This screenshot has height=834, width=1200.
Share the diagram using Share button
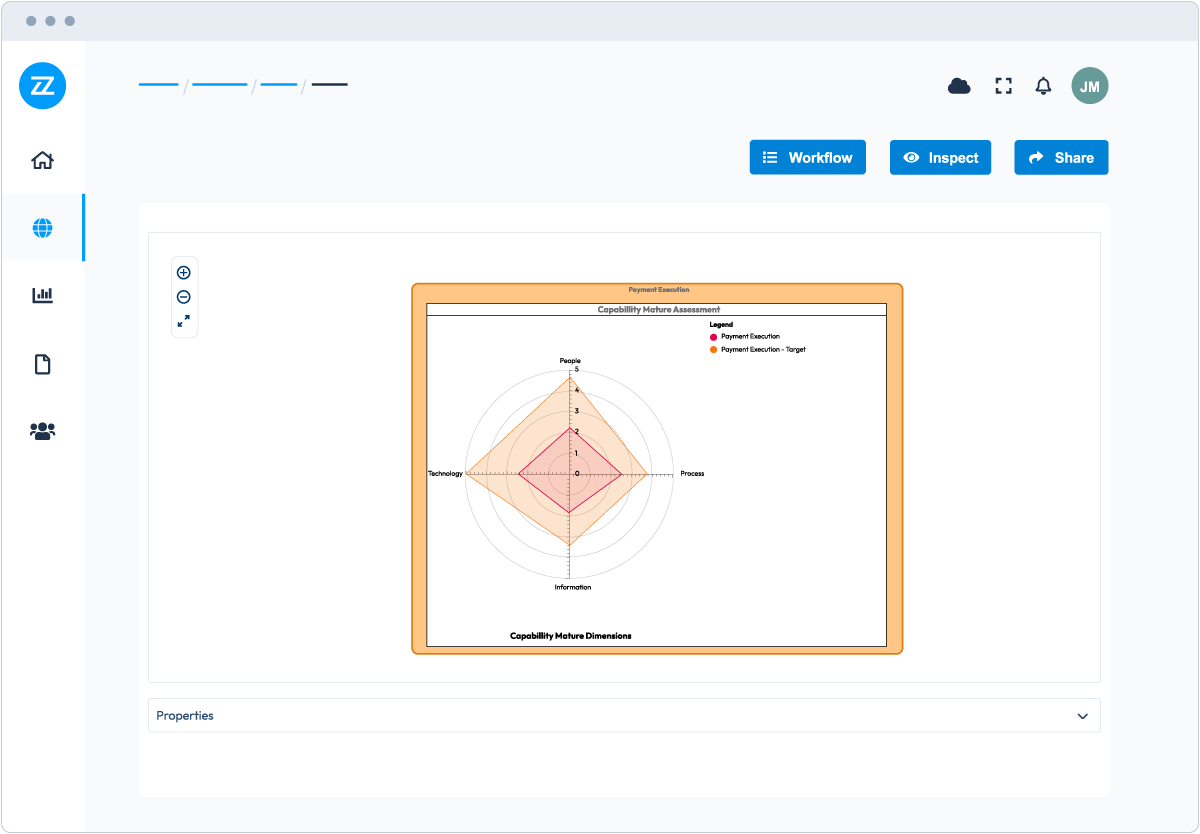pyautogui.click(x=1061, y=158)
